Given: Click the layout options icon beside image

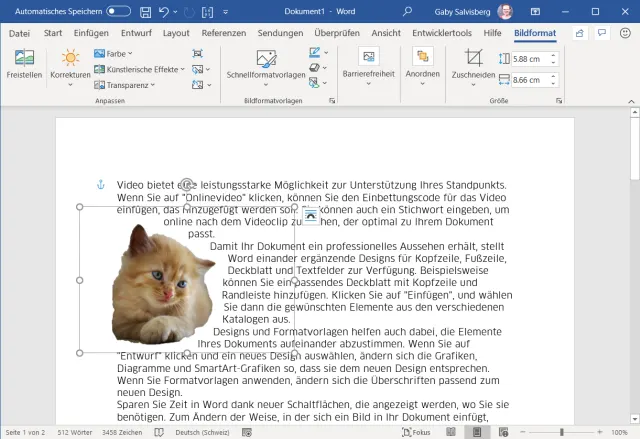Looking at the screenshot, I should click(310, 215).
